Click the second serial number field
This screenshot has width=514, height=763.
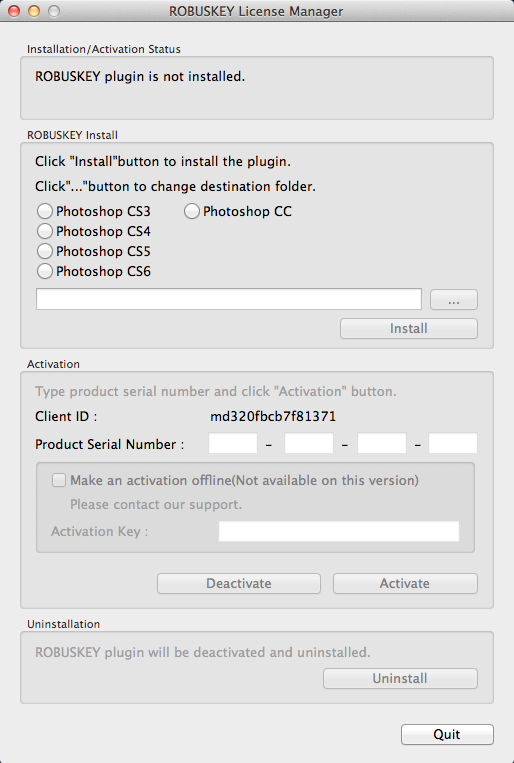tap(309, 443)
